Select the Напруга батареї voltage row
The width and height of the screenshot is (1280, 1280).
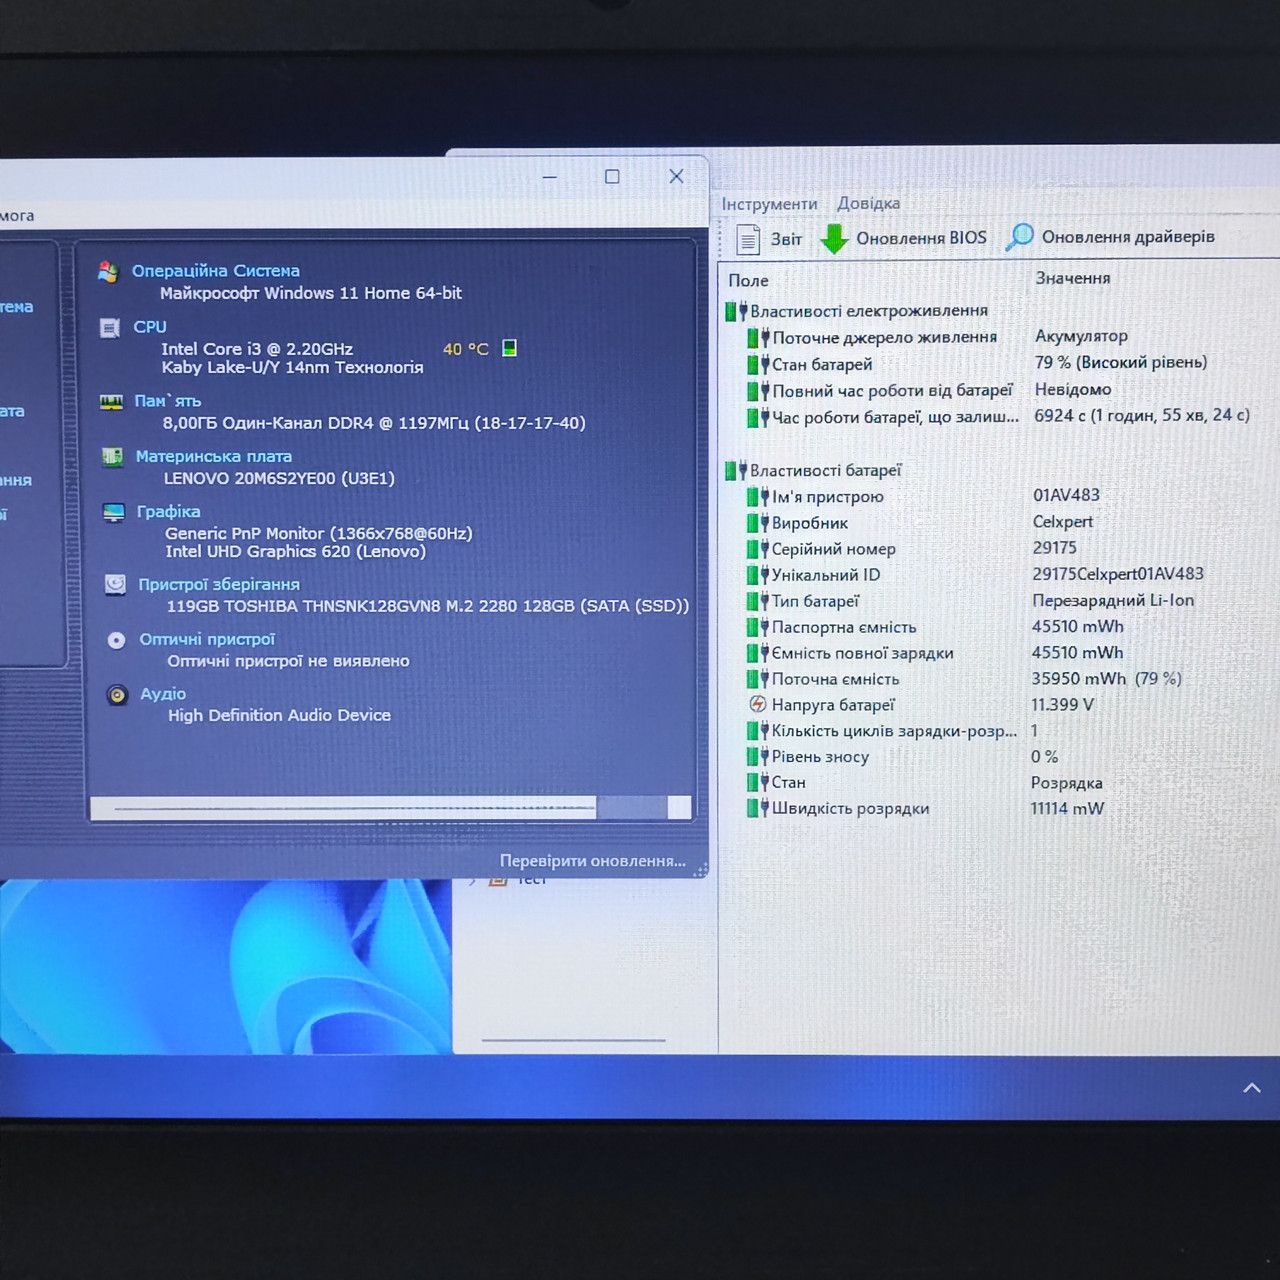[x=1002, y=705]
